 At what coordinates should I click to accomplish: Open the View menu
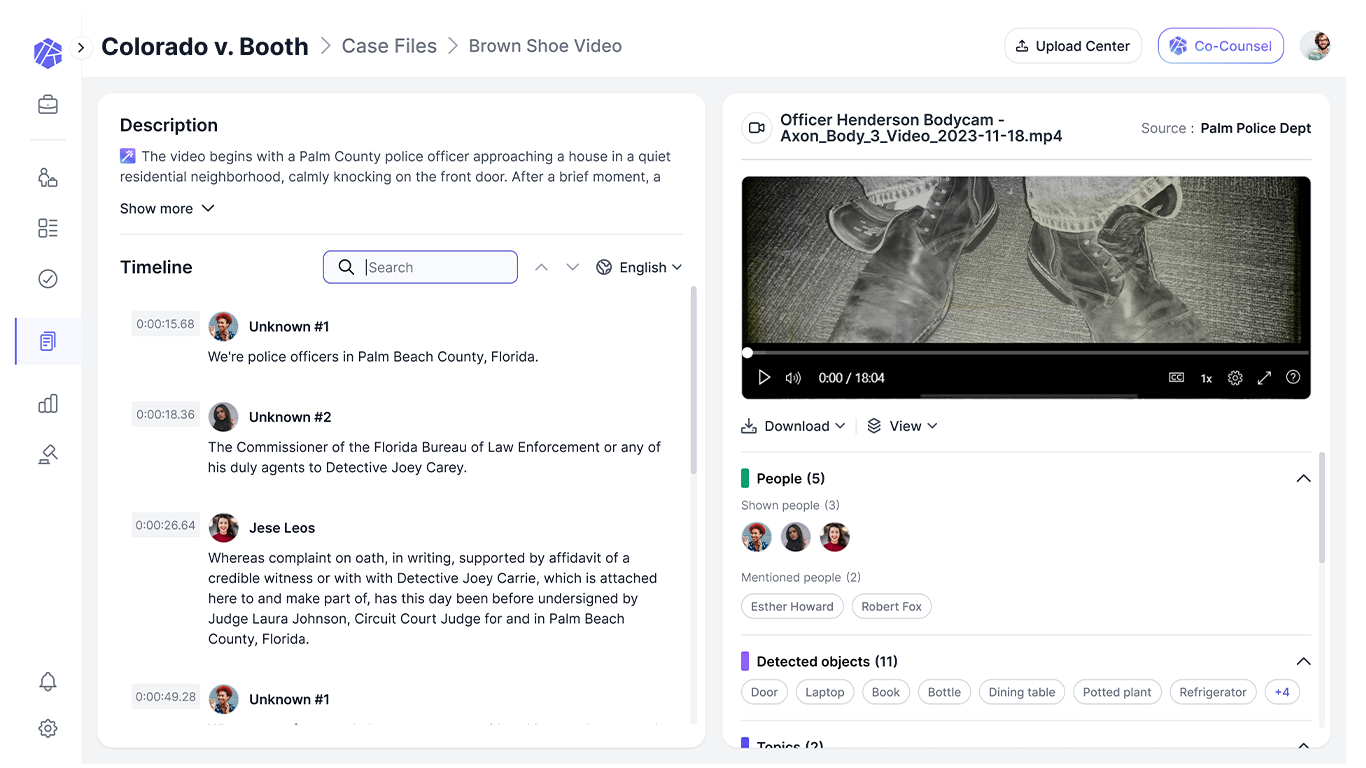[x=902, y=426]
